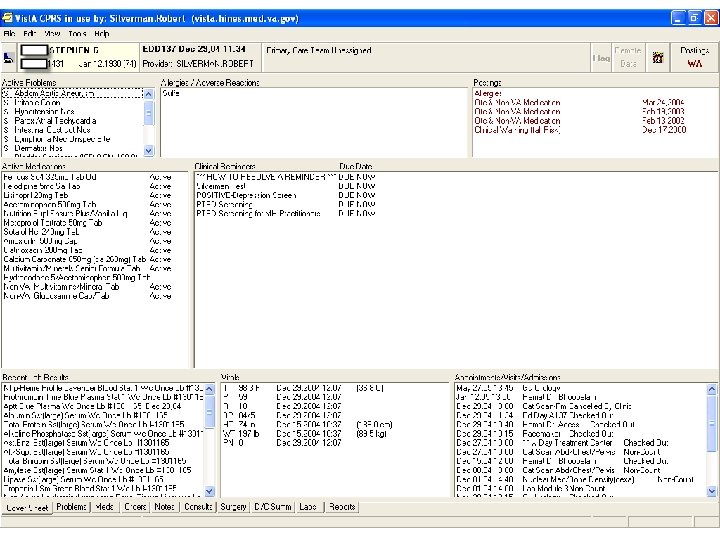The height and width of the screenshot is (540, 720).
Task: Open the Tools menu
Action: click(76, 33)
